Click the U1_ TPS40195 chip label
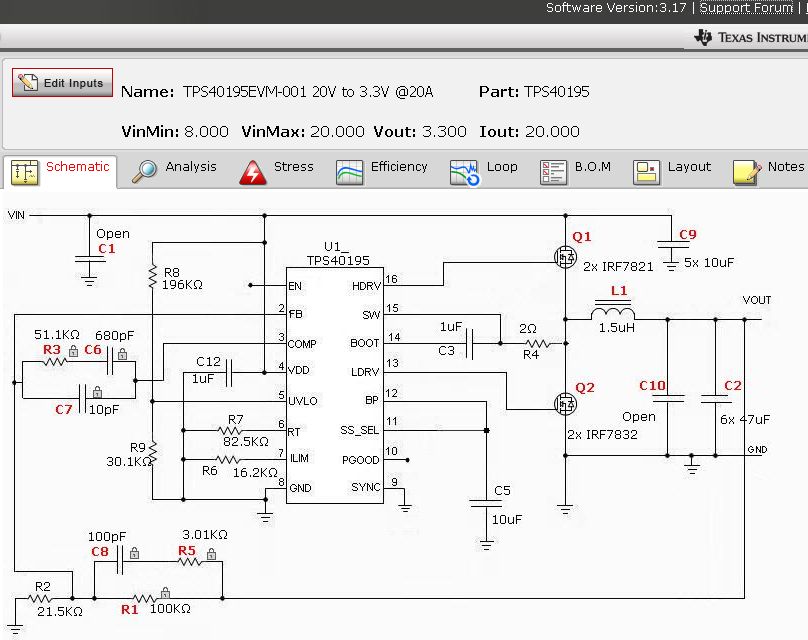This screenshot has width=808, height=640. (x=338, y=254)
